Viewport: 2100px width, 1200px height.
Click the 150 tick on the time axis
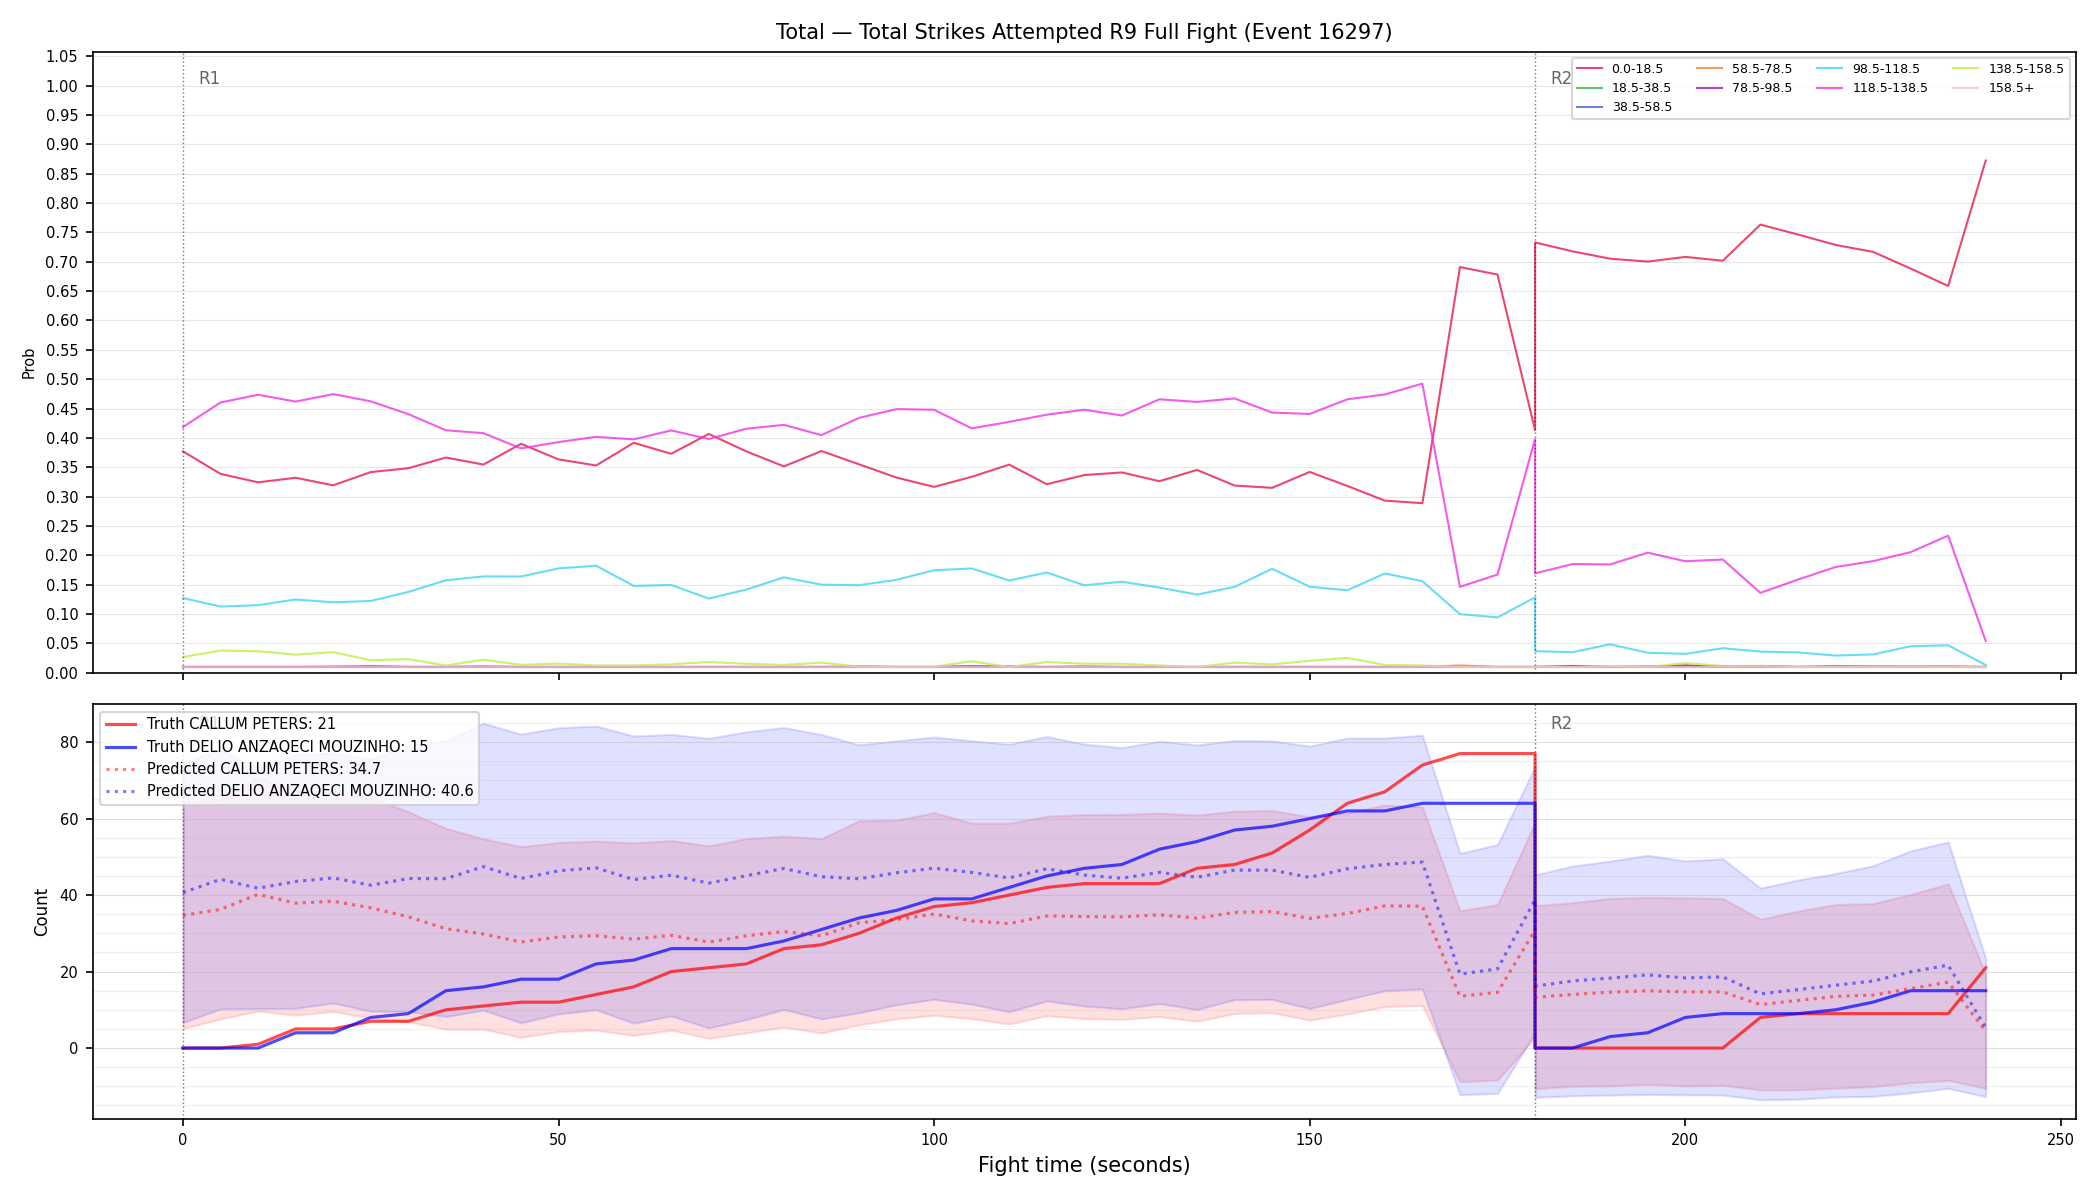click(x=1309, y=1139)
